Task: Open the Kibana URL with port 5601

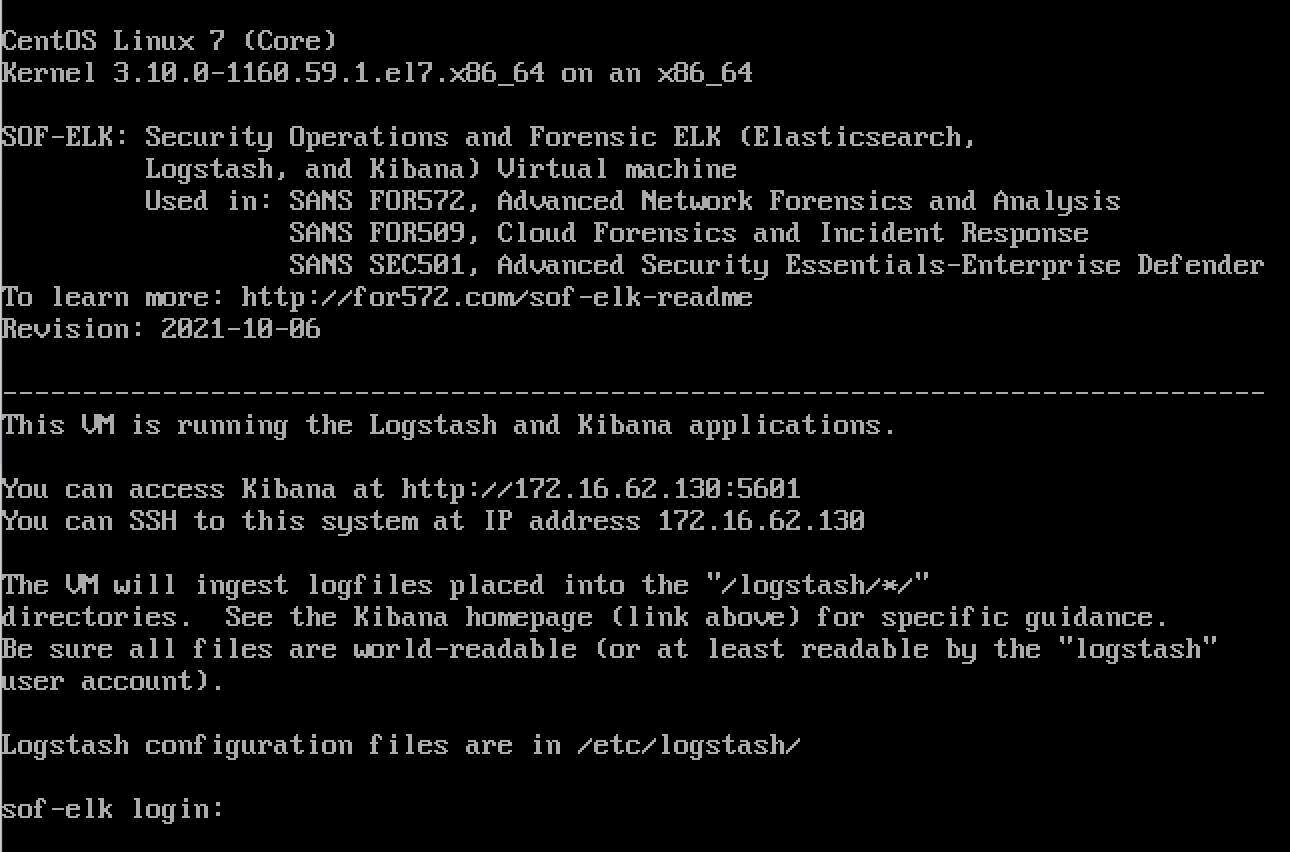Action: [600, 489]
